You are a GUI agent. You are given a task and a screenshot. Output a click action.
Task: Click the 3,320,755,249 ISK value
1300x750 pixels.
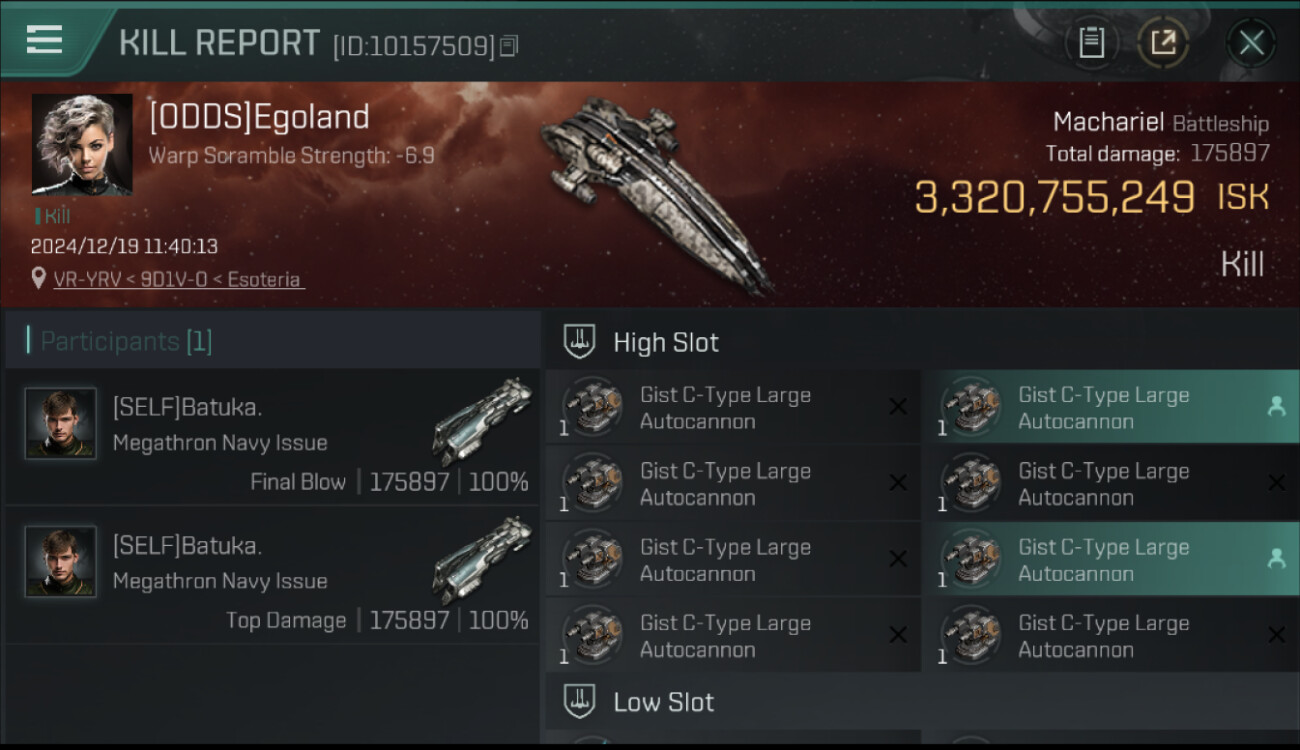pos(1054,197)
